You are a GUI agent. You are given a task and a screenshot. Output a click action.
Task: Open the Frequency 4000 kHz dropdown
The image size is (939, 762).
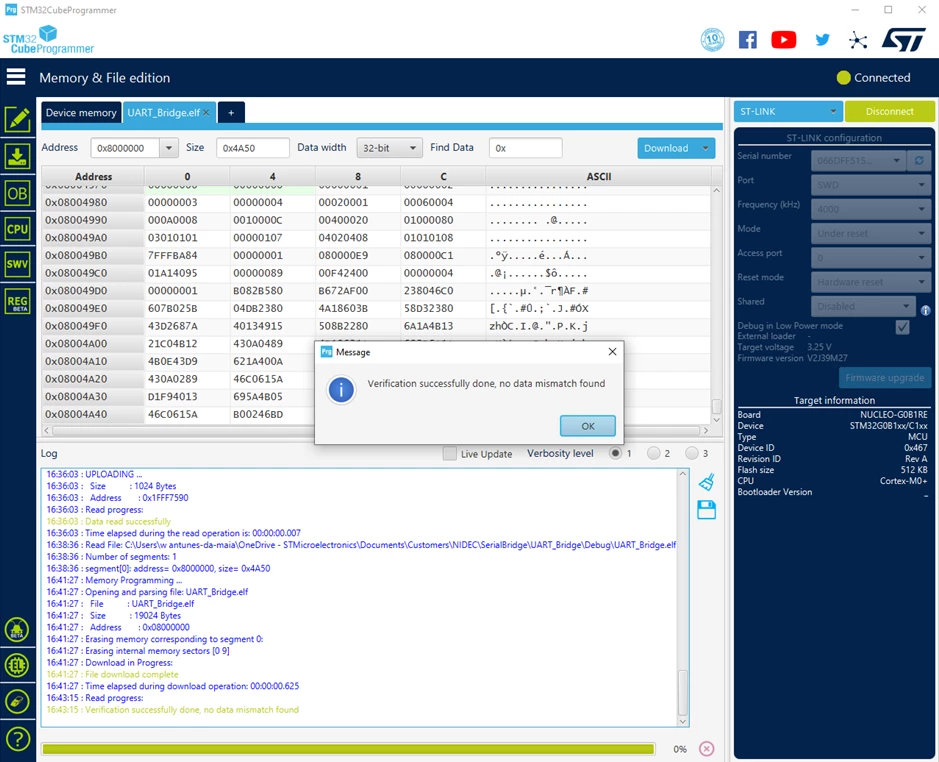click(x=871, y=209)
